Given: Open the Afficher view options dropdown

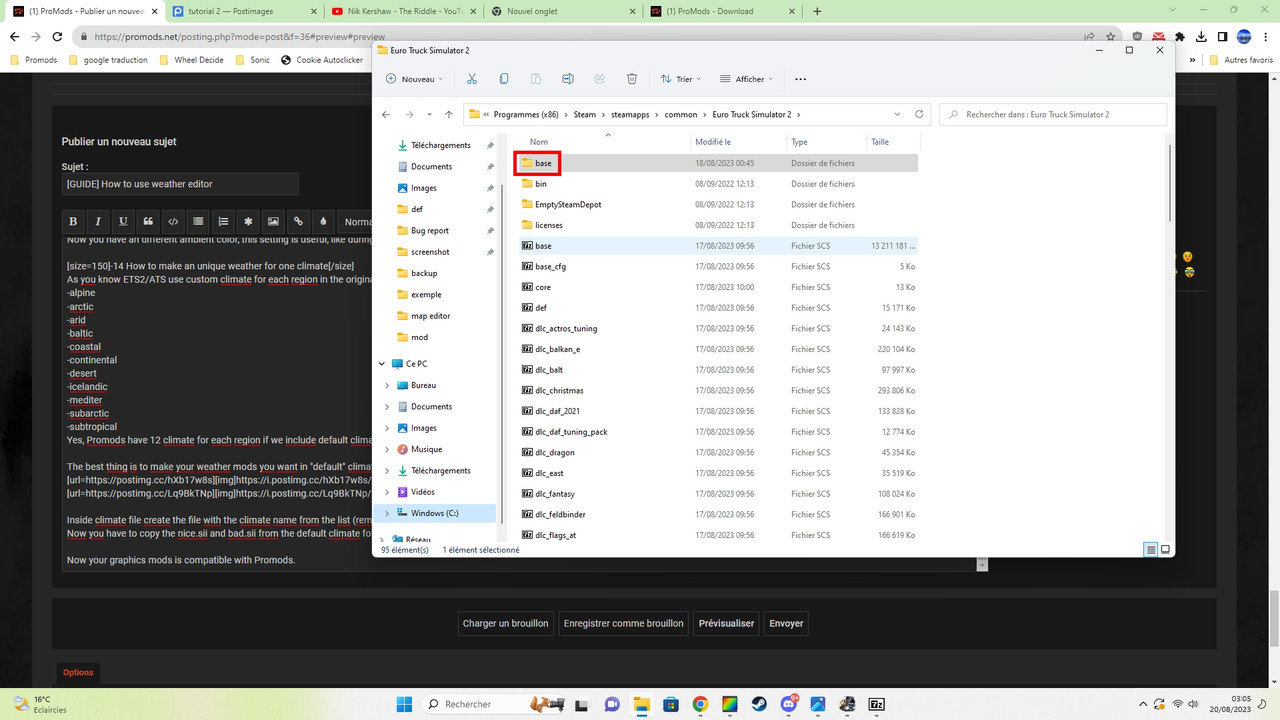Looking at the screenshot, I should 746,78.
